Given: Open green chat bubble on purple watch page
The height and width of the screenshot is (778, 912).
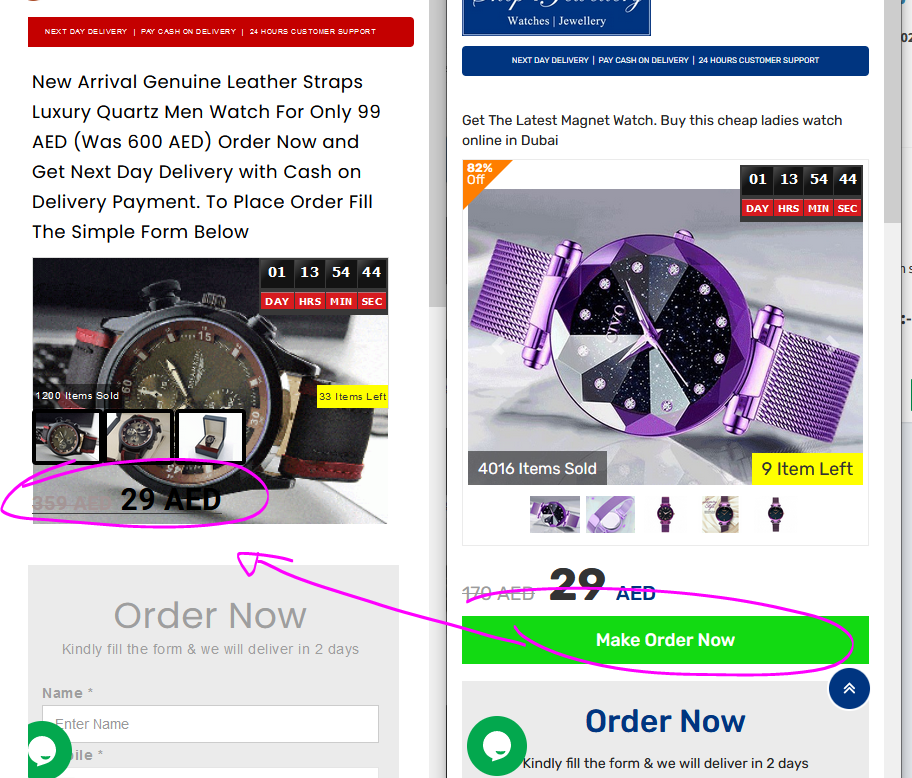Looking at the screenshot, I should [x=497, y=746].
